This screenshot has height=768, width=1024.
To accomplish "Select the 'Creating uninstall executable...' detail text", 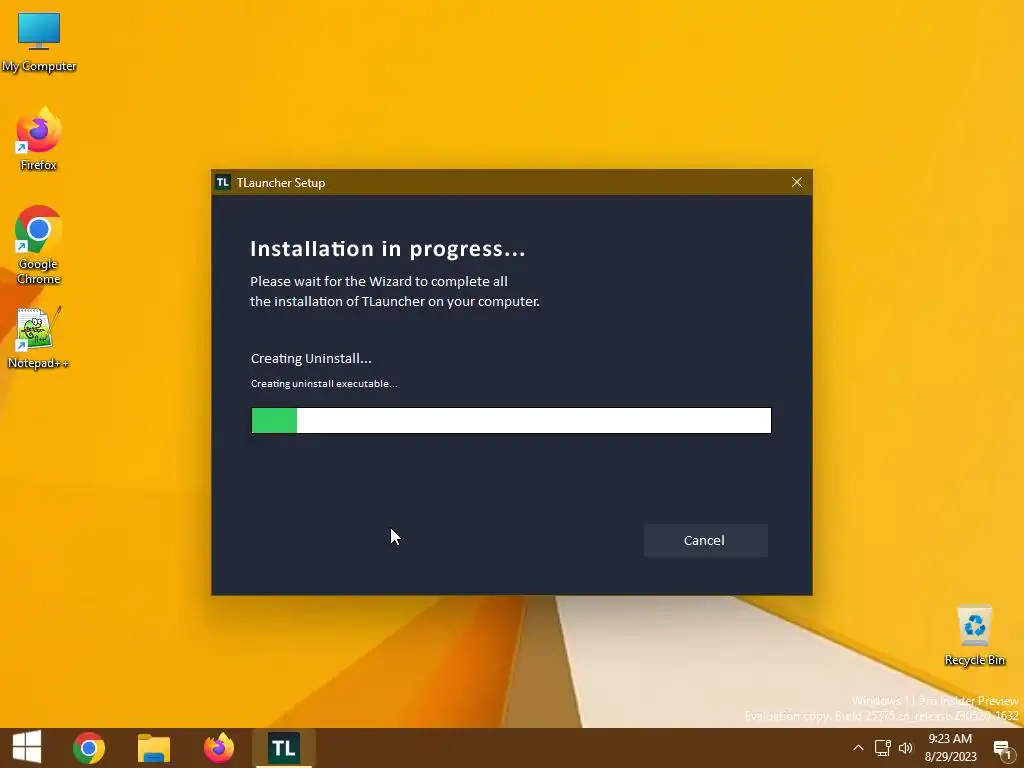I will [x=324, y=383].
